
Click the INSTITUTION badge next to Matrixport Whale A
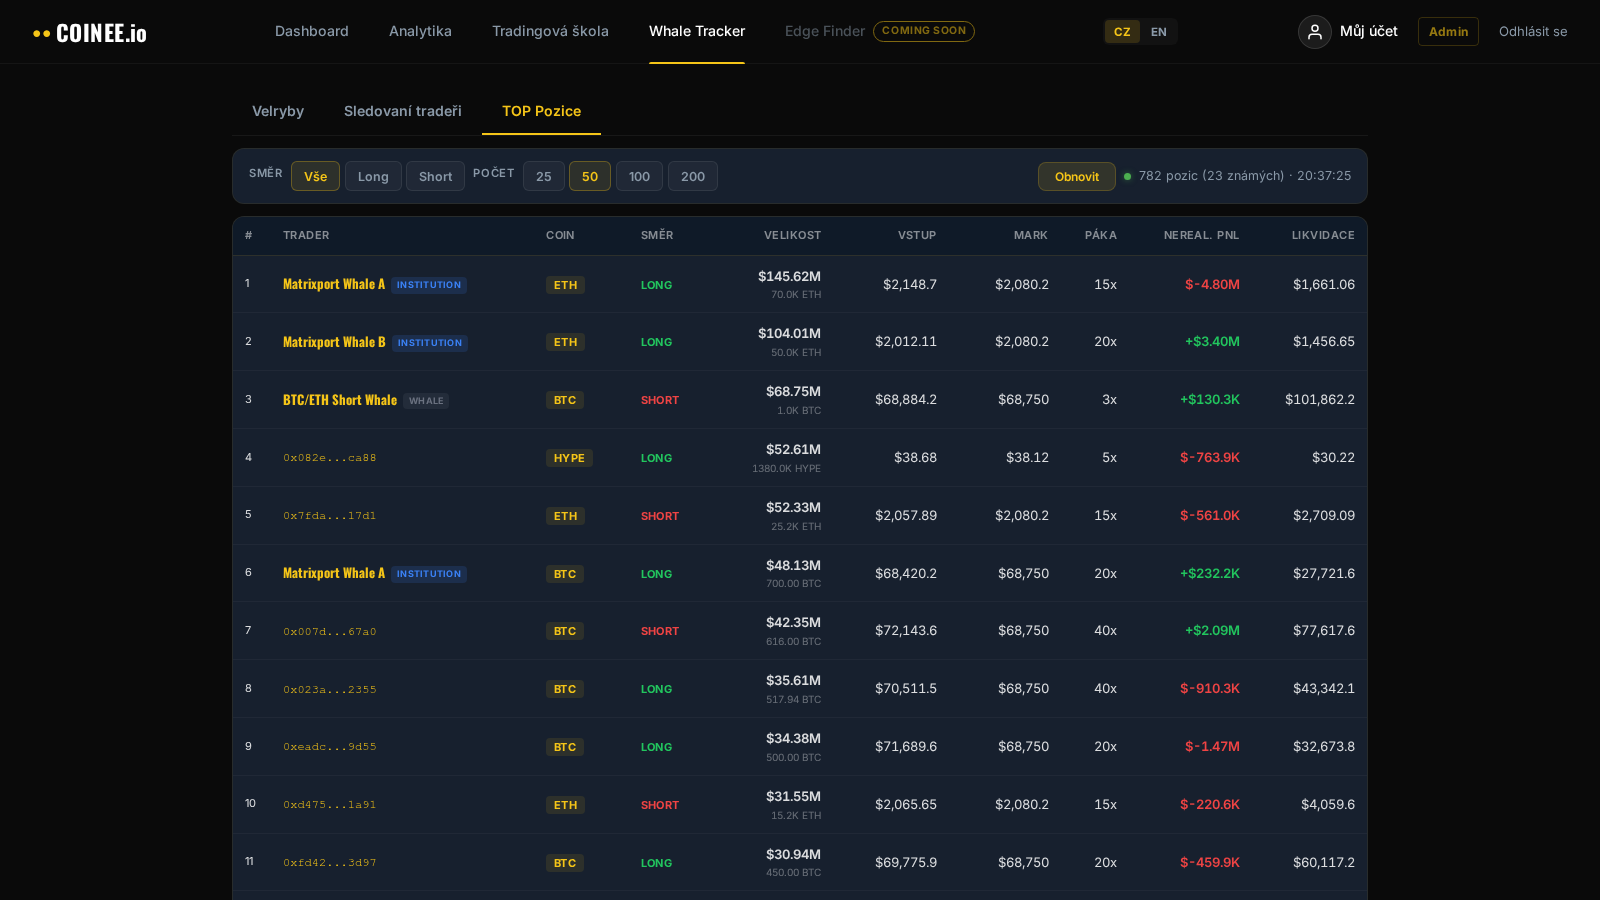(x=428, y=284)
